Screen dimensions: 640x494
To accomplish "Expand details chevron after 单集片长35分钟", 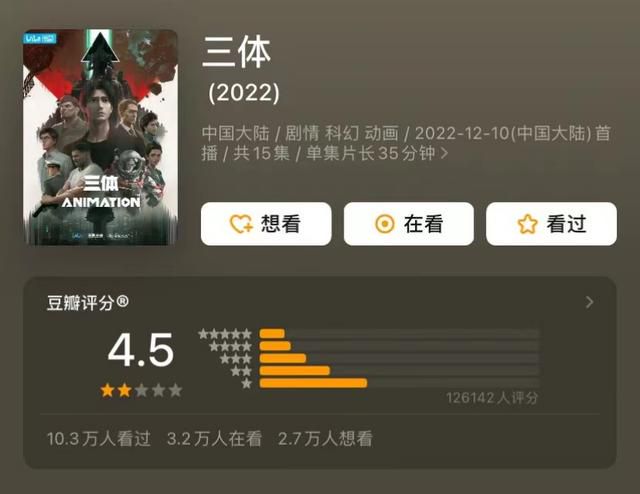I will pyautogui.click(x=444, y=154).
